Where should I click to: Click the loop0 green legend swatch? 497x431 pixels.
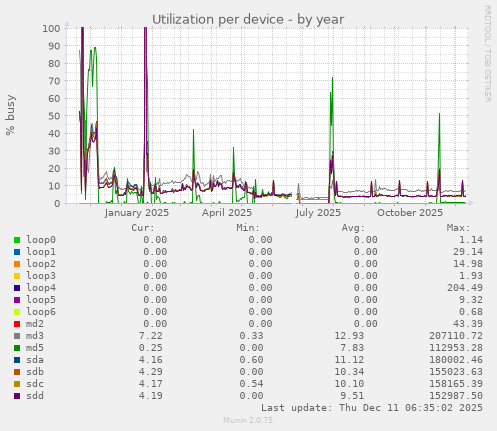click(17, 240)
